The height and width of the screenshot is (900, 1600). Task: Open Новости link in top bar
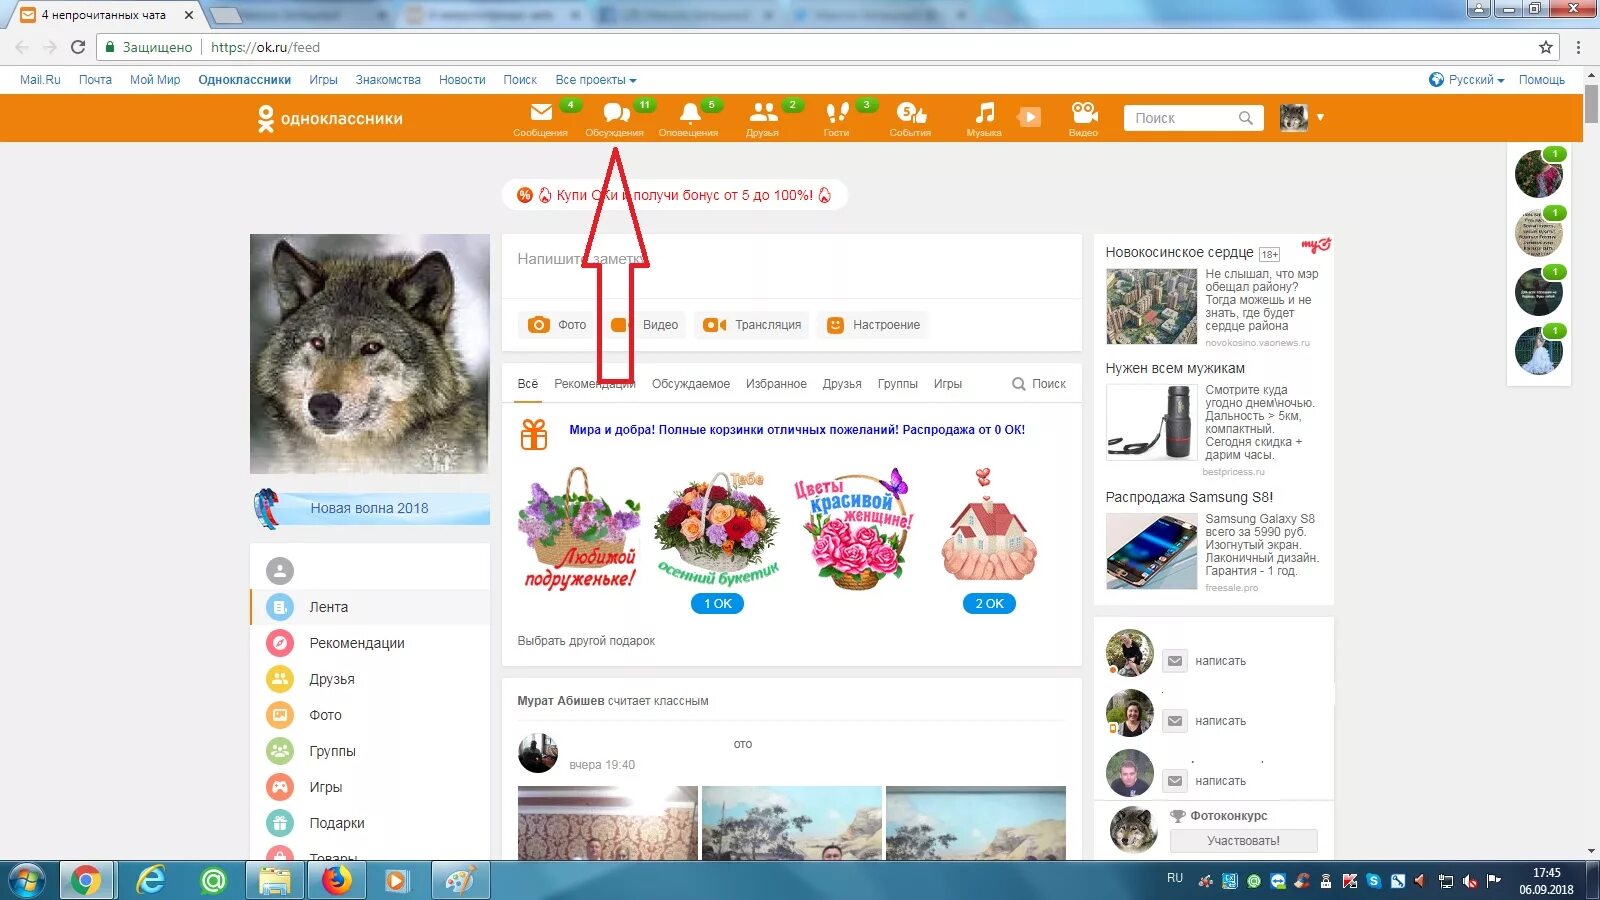[462, 80]
